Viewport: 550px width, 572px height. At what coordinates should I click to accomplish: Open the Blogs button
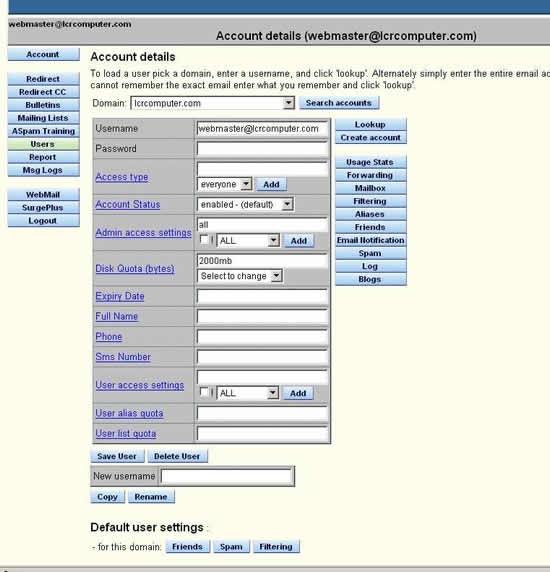pos(371,279)
